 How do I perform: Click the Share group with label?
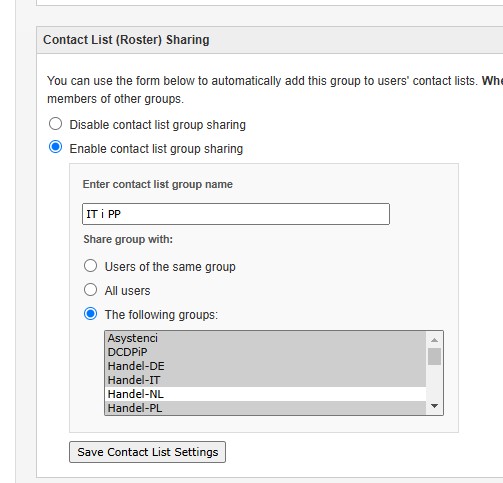pos(128,239)
